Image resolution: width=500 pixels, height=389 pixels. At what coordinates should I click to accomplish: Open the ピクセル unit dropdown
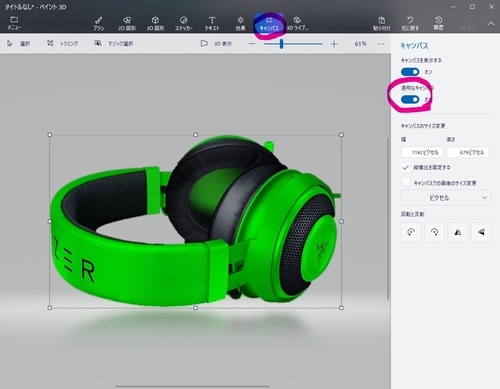(446, 198)
